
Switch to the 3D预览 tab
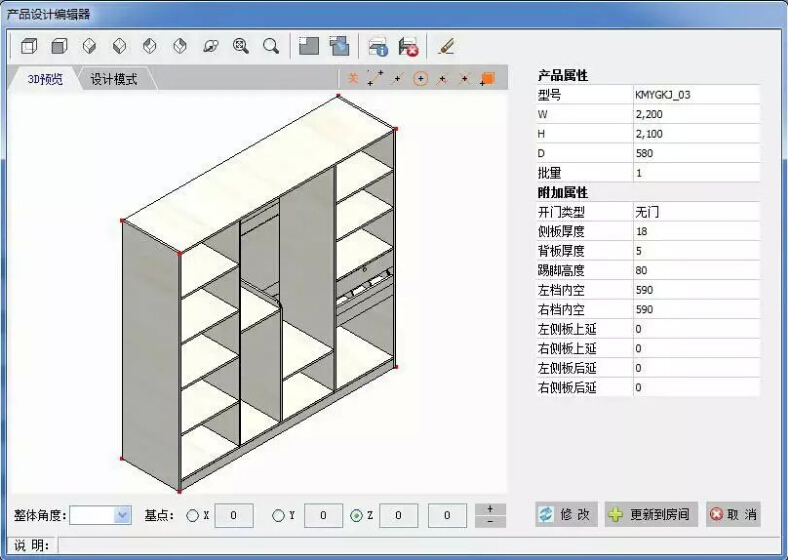(x=44, y=79)
